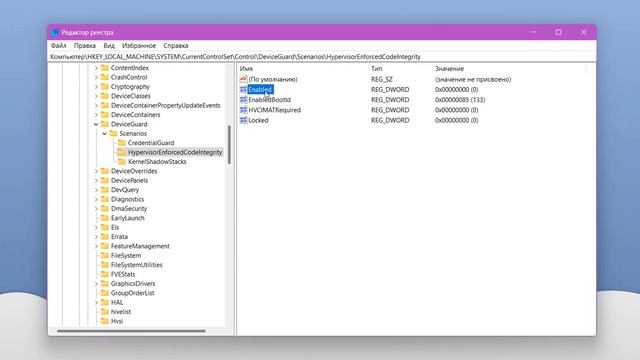Click the Enabled DWORD value icon
Viewport: 640px width, 360px height.
(243, 89)
